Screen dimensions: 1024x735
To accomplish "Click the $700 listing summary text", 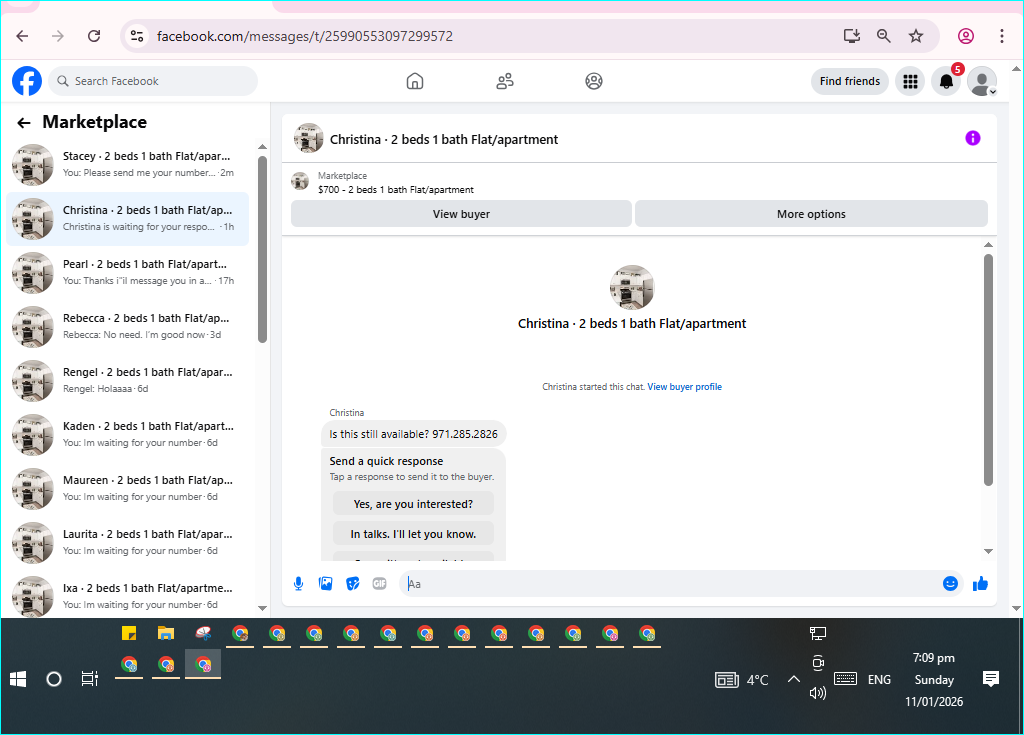I will [x=396, y=189].
